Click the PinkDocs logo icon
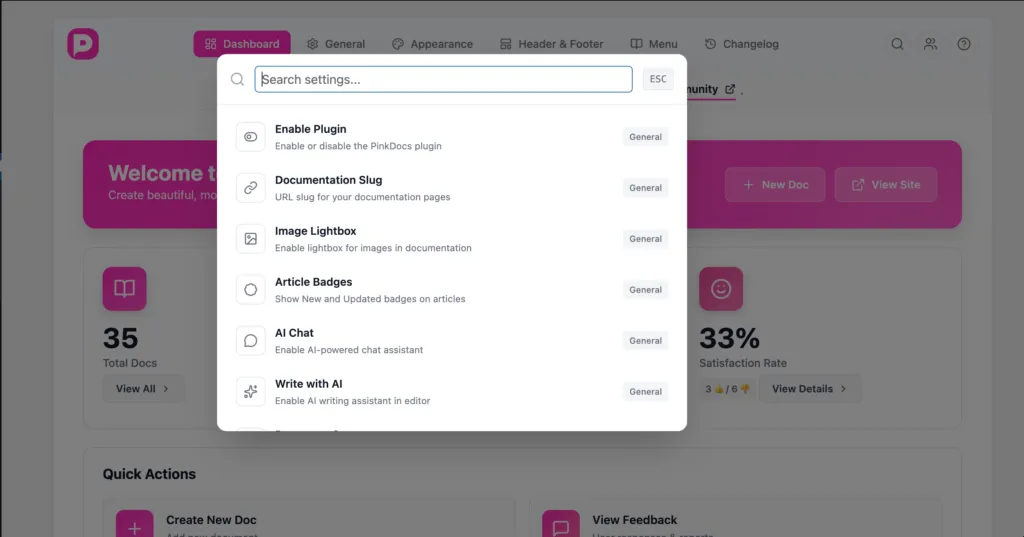Image resolution: width=1024 pixels, height=537 pixels. [x=83, y=44]
